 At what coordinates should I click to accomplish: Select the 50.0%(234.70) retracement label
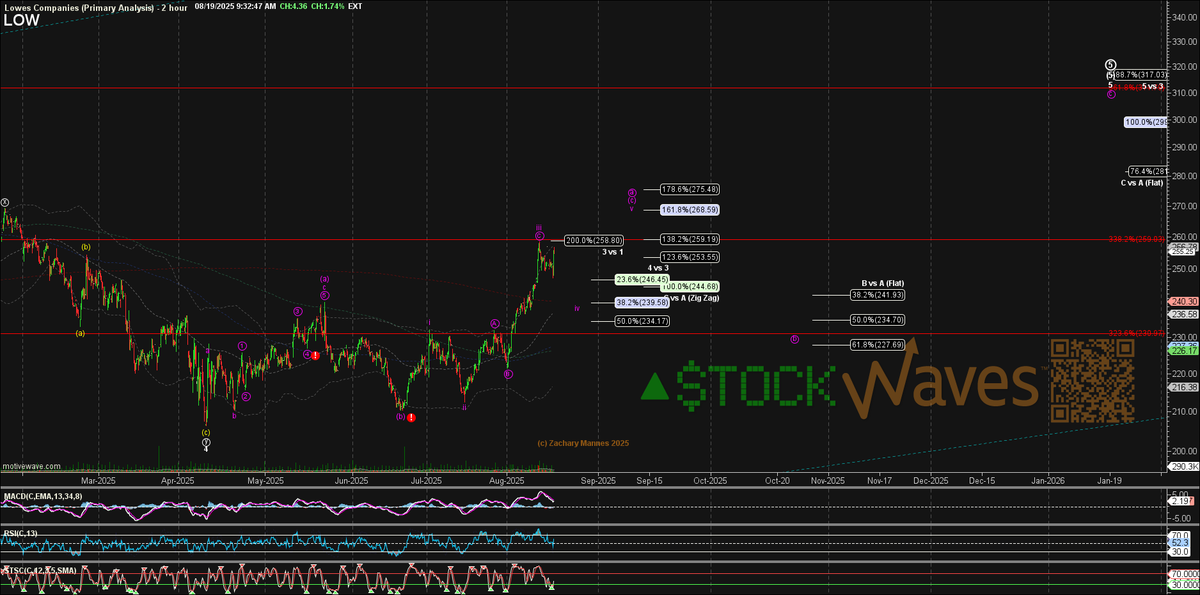click(x=878, y=320)
